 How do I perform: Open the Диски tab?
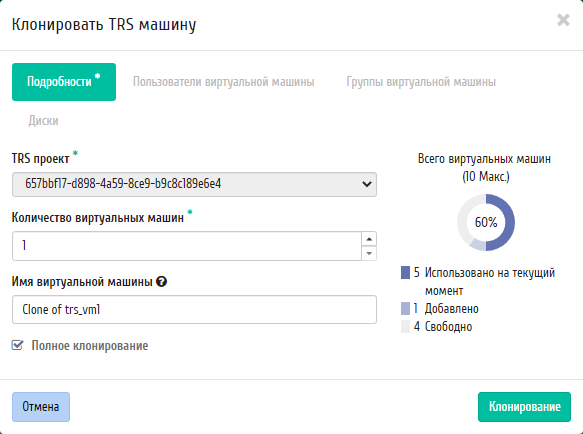tap(44, 121)
